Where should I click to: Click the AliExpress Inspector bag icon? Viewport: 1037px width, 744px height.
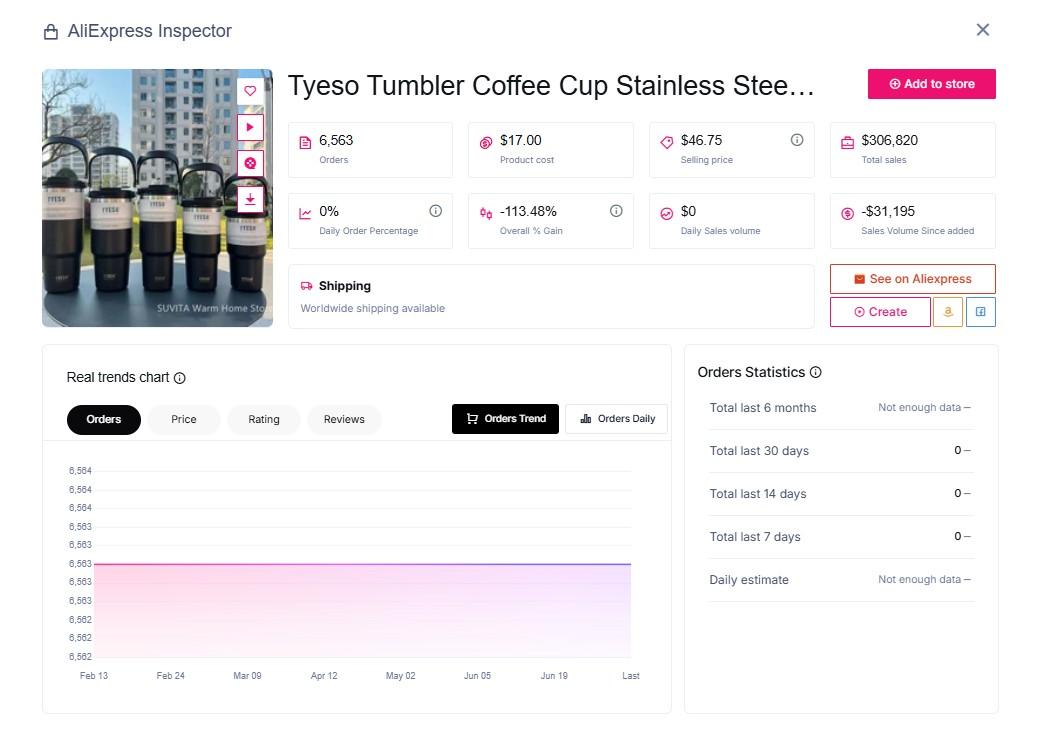(51, 32)
